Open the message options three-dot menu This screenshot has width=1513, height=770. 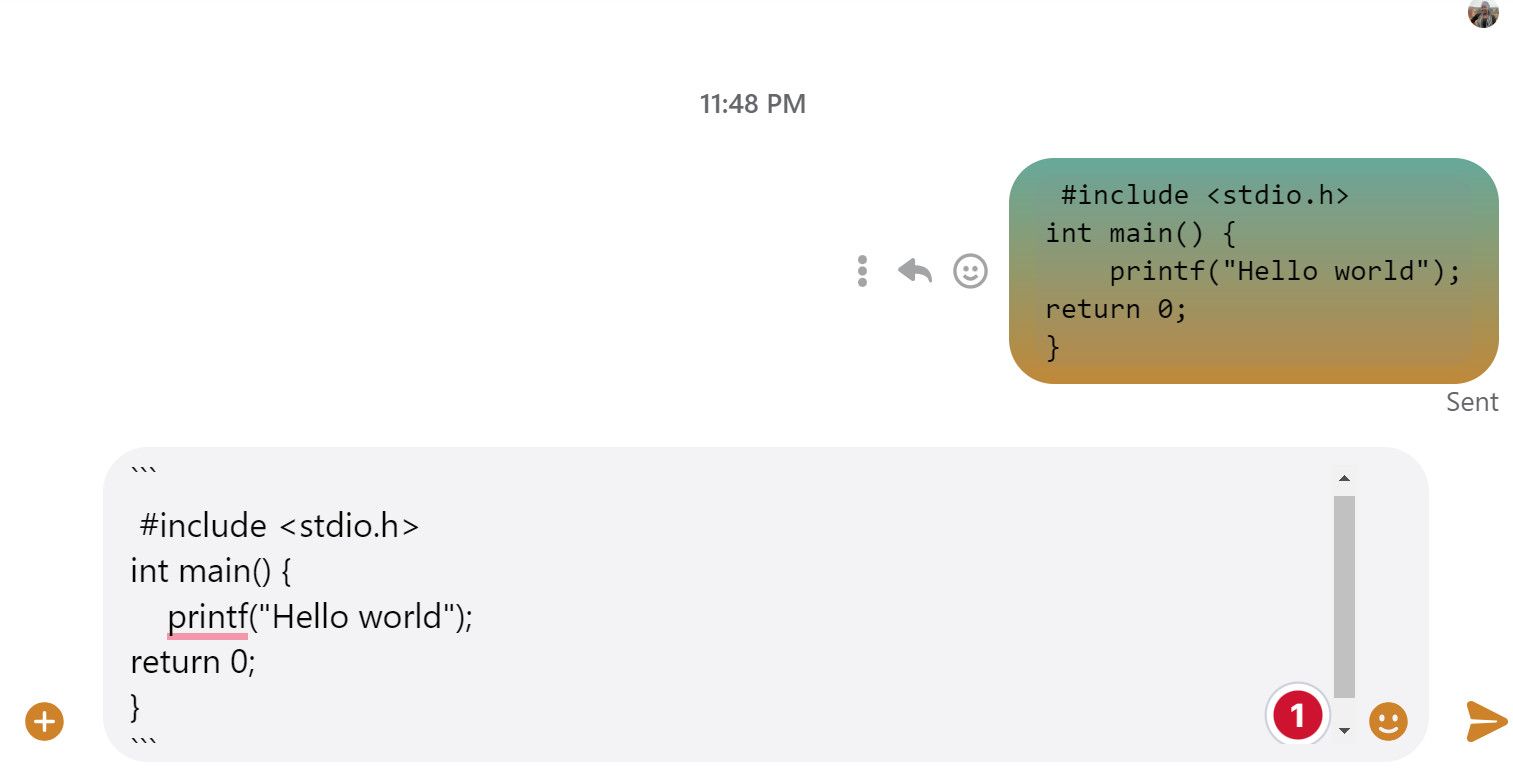coord(862,271)
